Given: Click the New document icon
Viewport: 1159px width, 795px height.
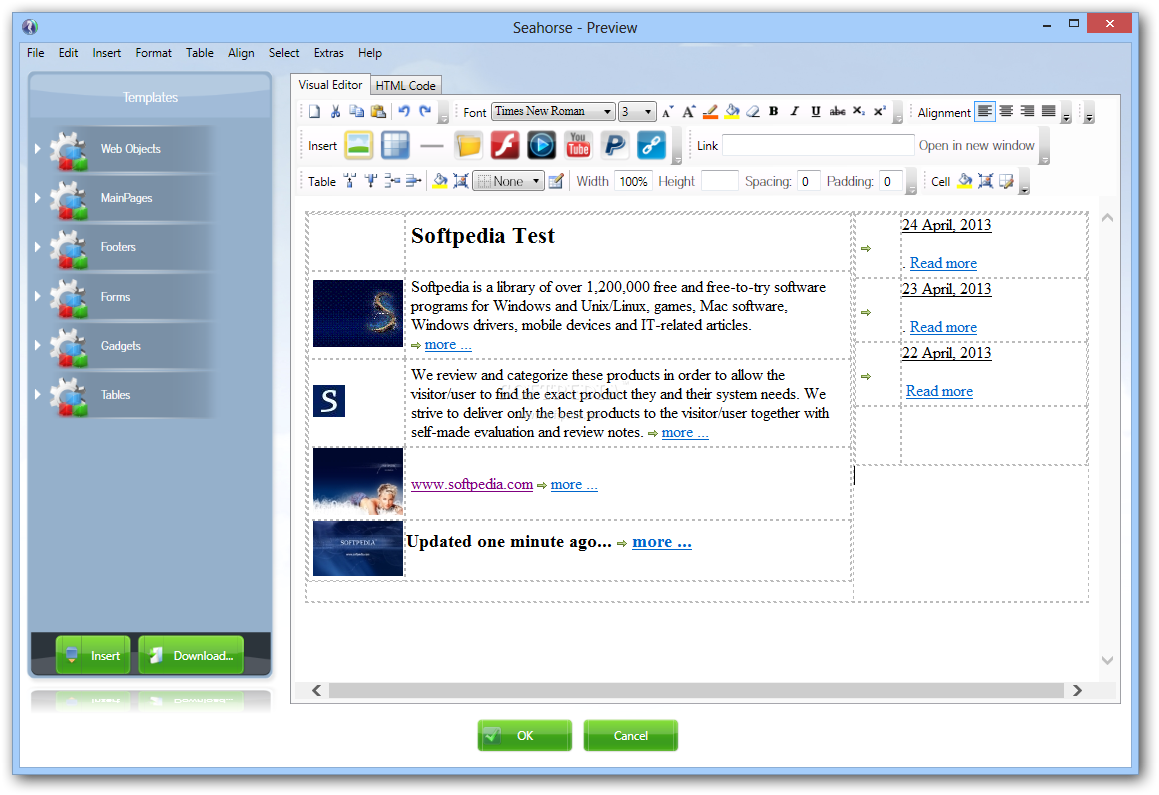Looking at the screenshot, I should pos(315,112).
